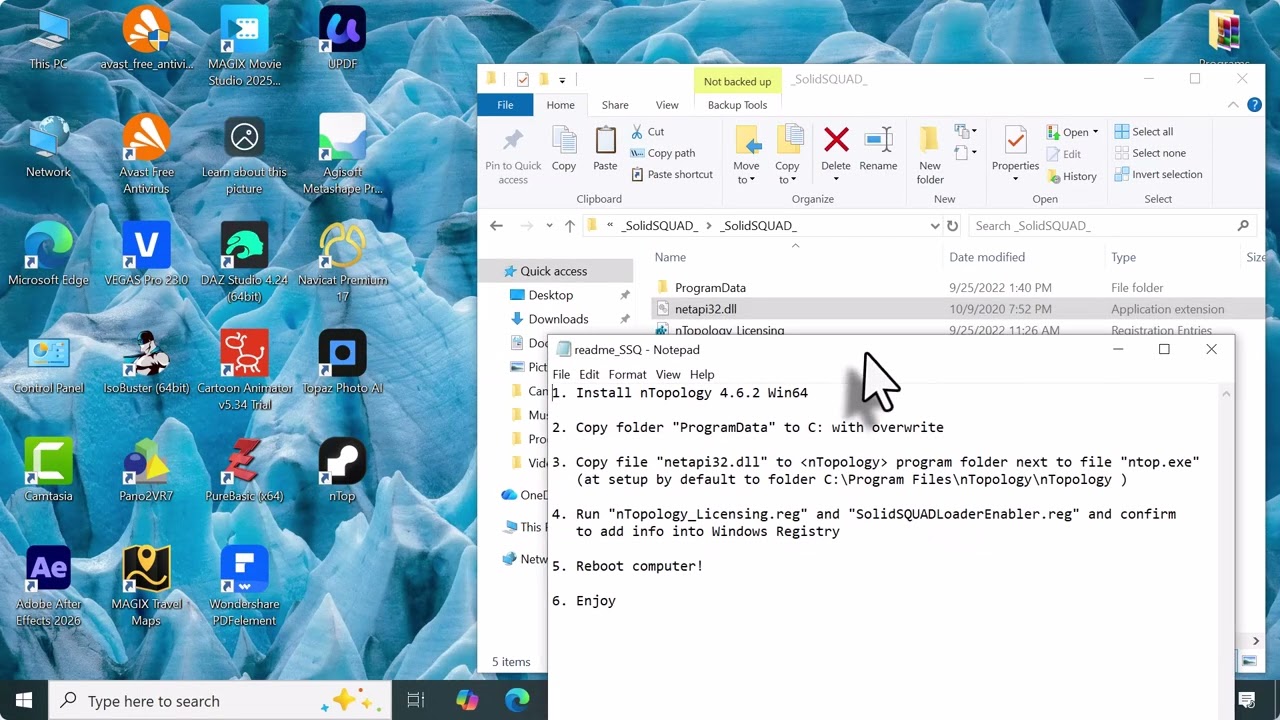Expand Properties dropdown in ribbon

(x=1015, y=179)
